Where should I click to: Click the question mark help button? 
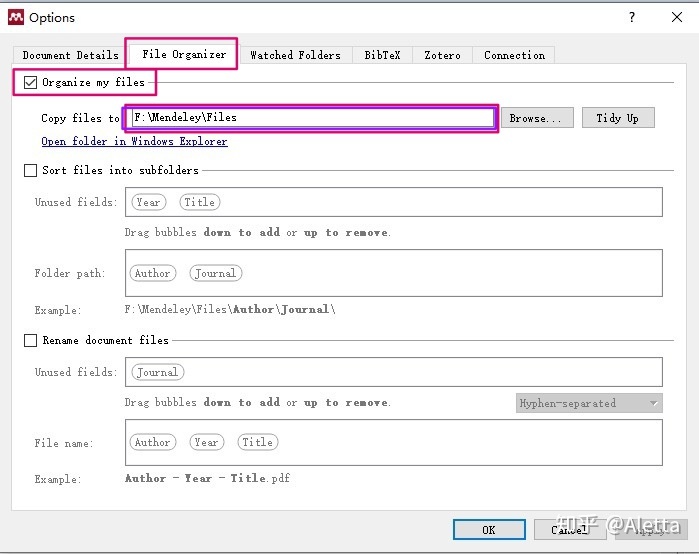[632, 17]
